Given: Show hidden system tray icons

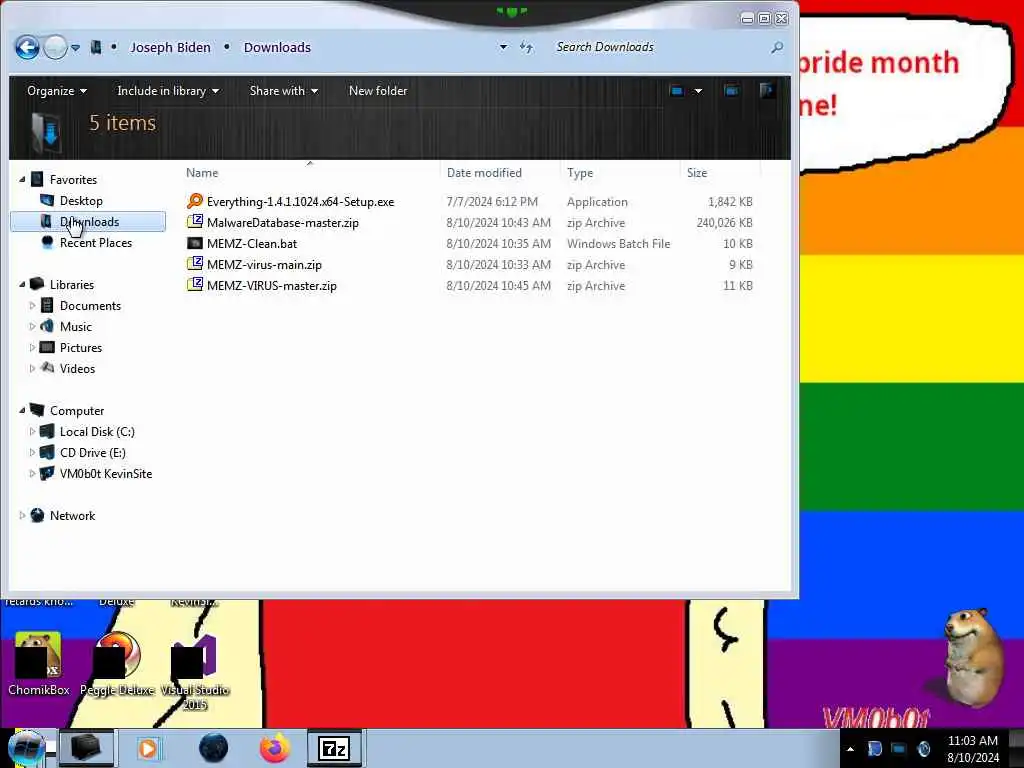Looking at the screenshot, I should point(850,749).
